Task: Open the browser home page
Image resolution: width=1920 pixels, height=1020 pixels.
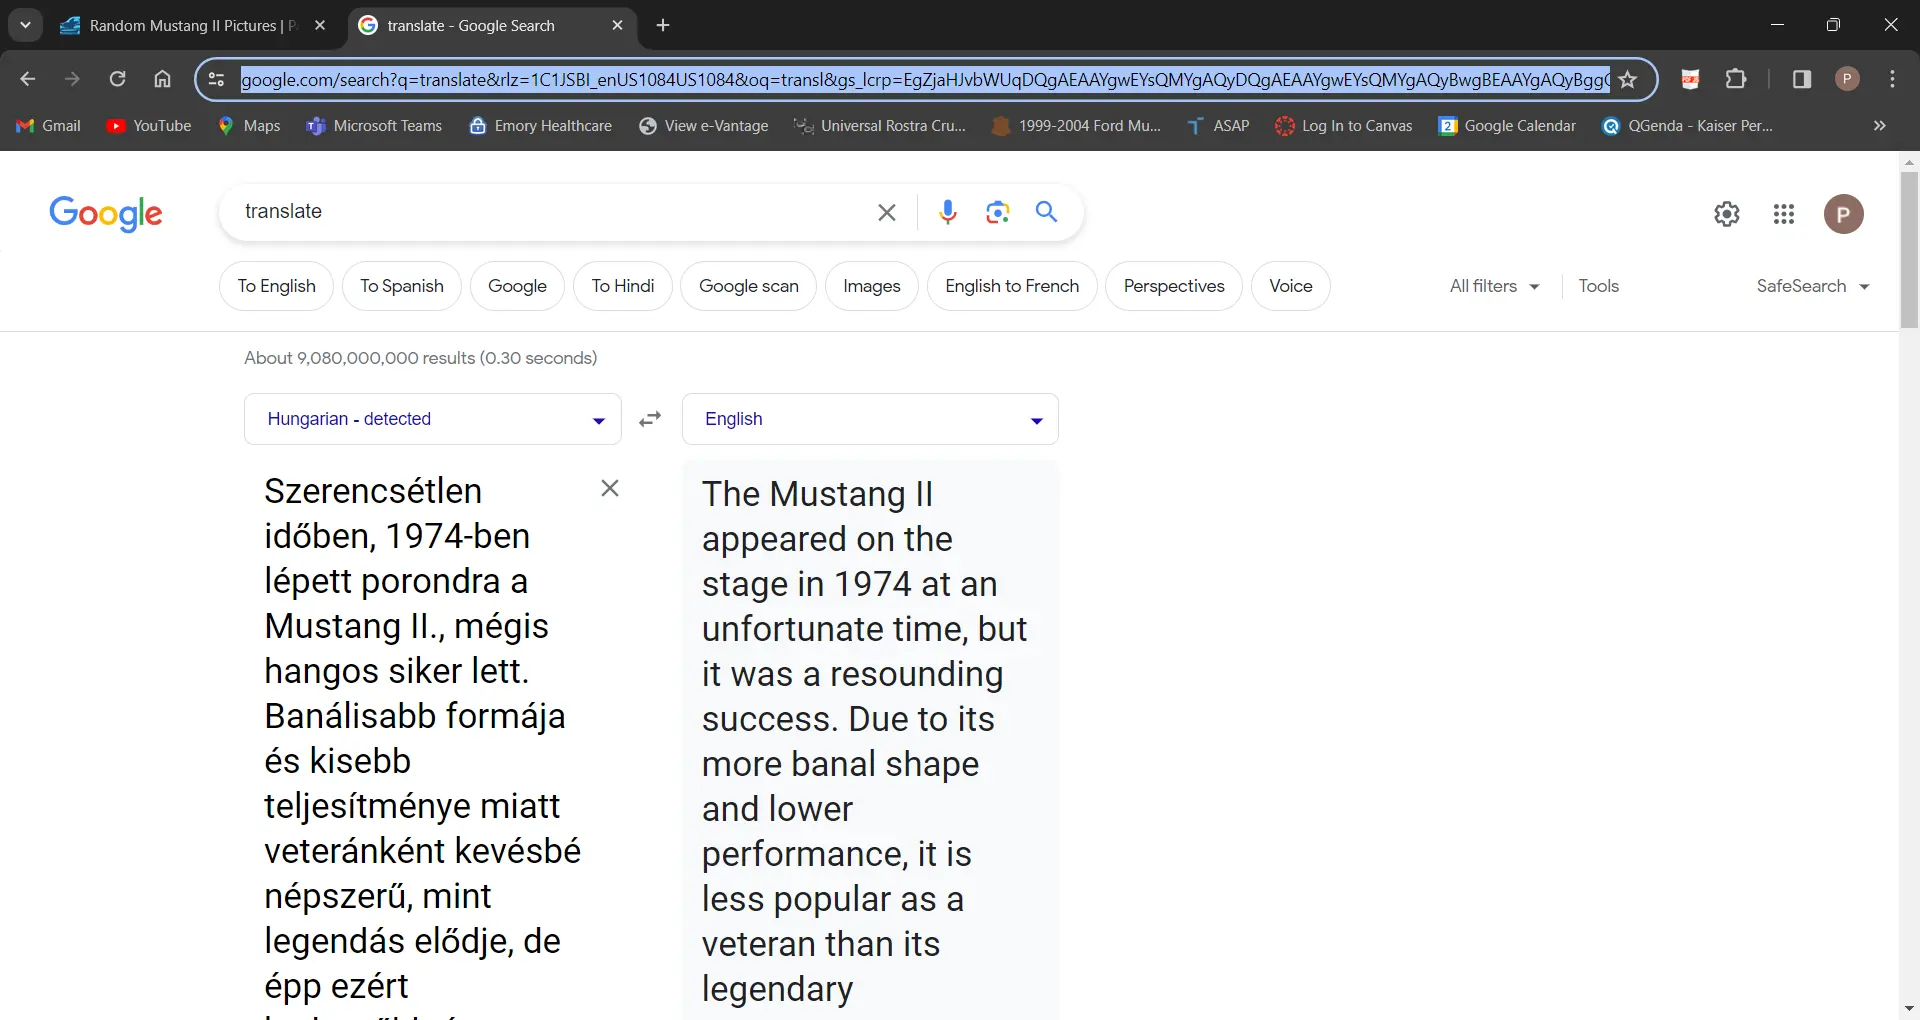Action: 162,79
